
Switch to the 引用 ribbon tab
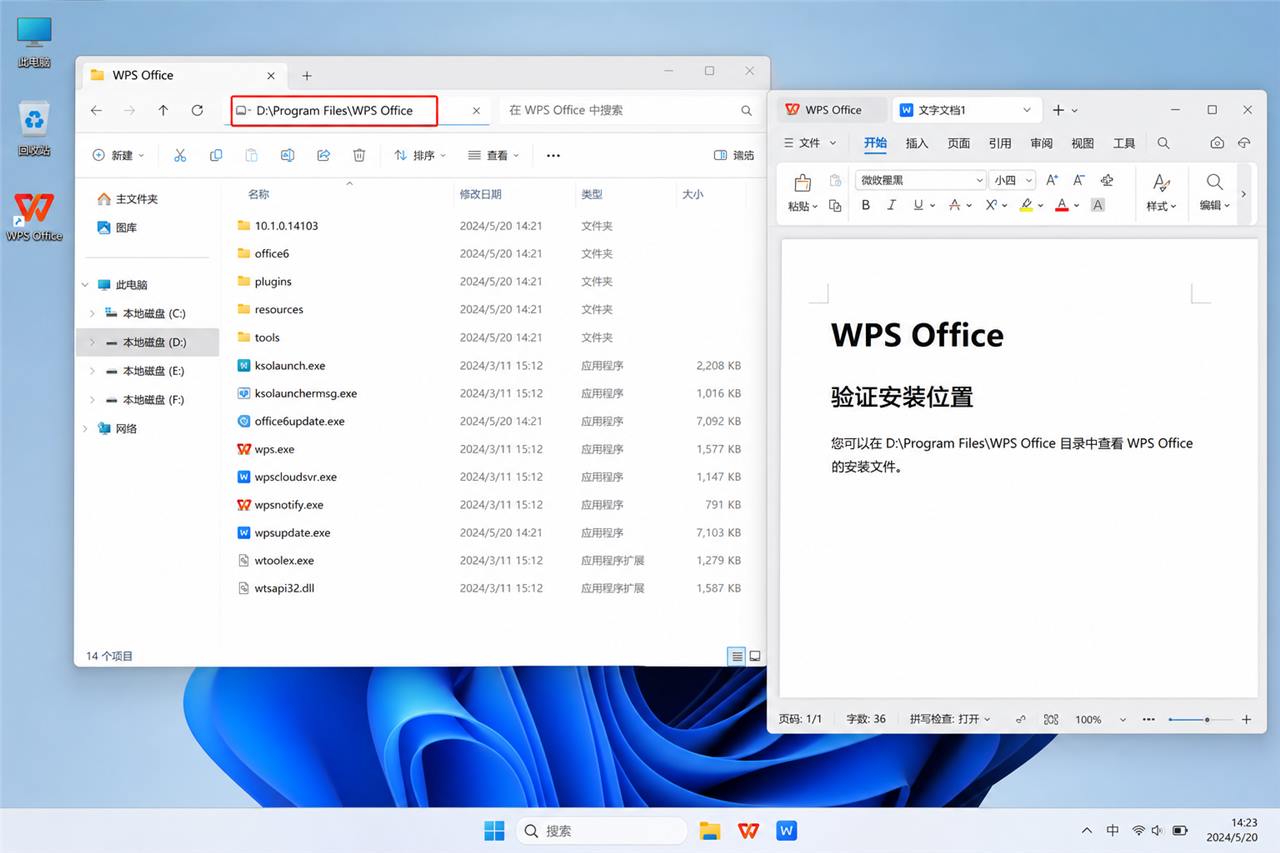pos(1000,143)
